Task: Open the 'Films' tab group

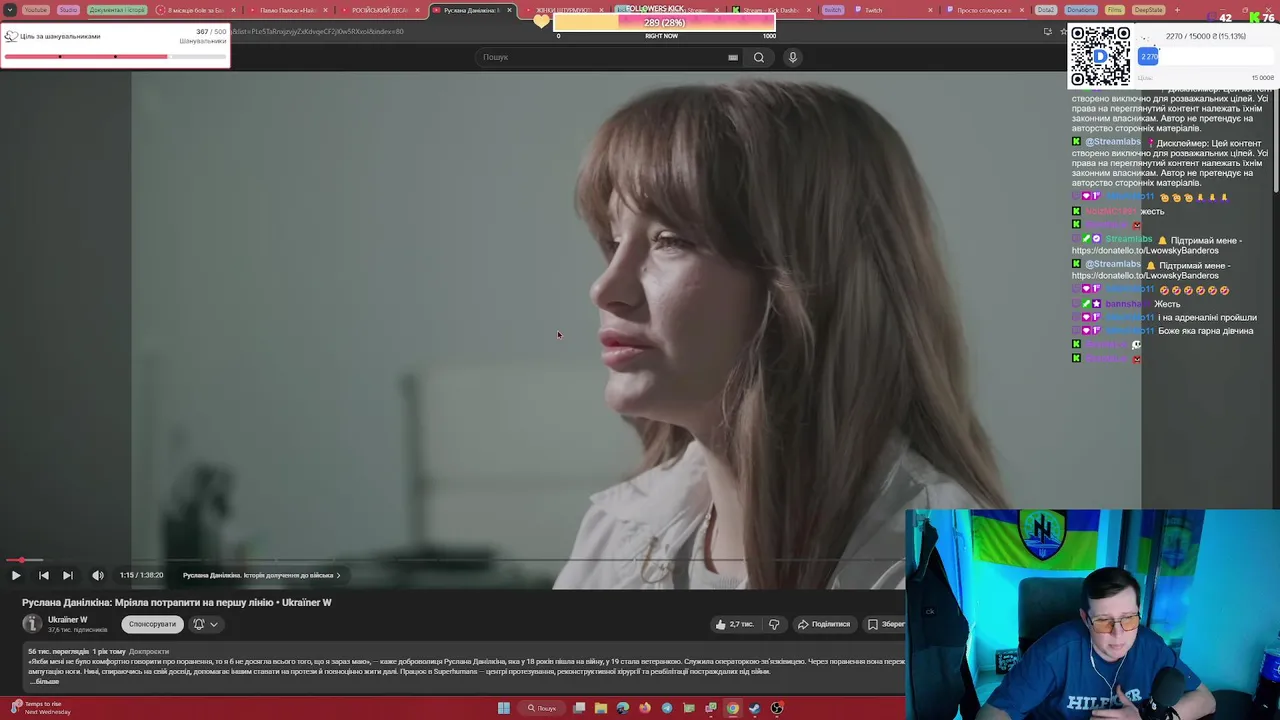Action: click(x=1115, y=10)
